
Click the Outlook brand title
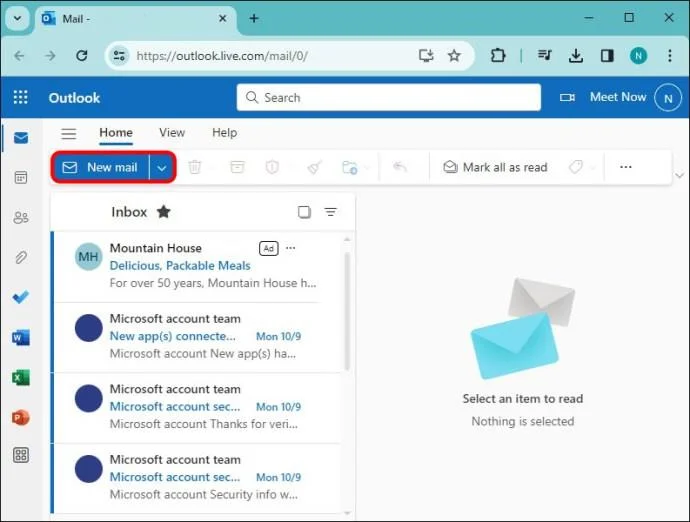(74, 98)
